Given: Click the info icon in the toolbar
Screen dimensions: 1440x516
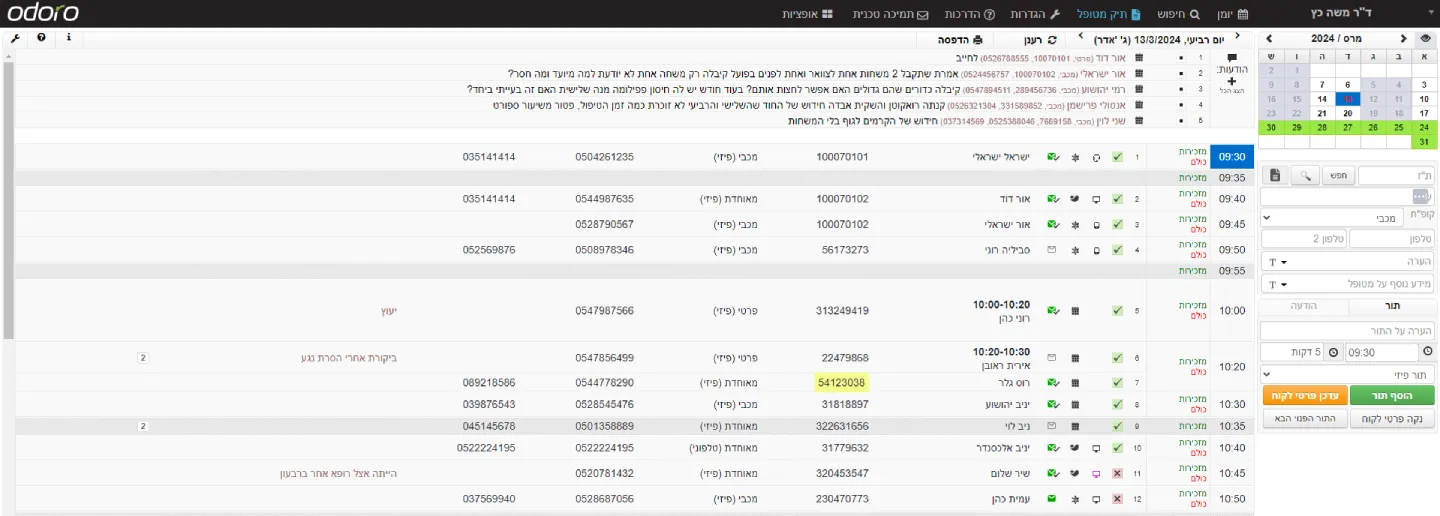Looking at the screenshot, I should point(68,38).
